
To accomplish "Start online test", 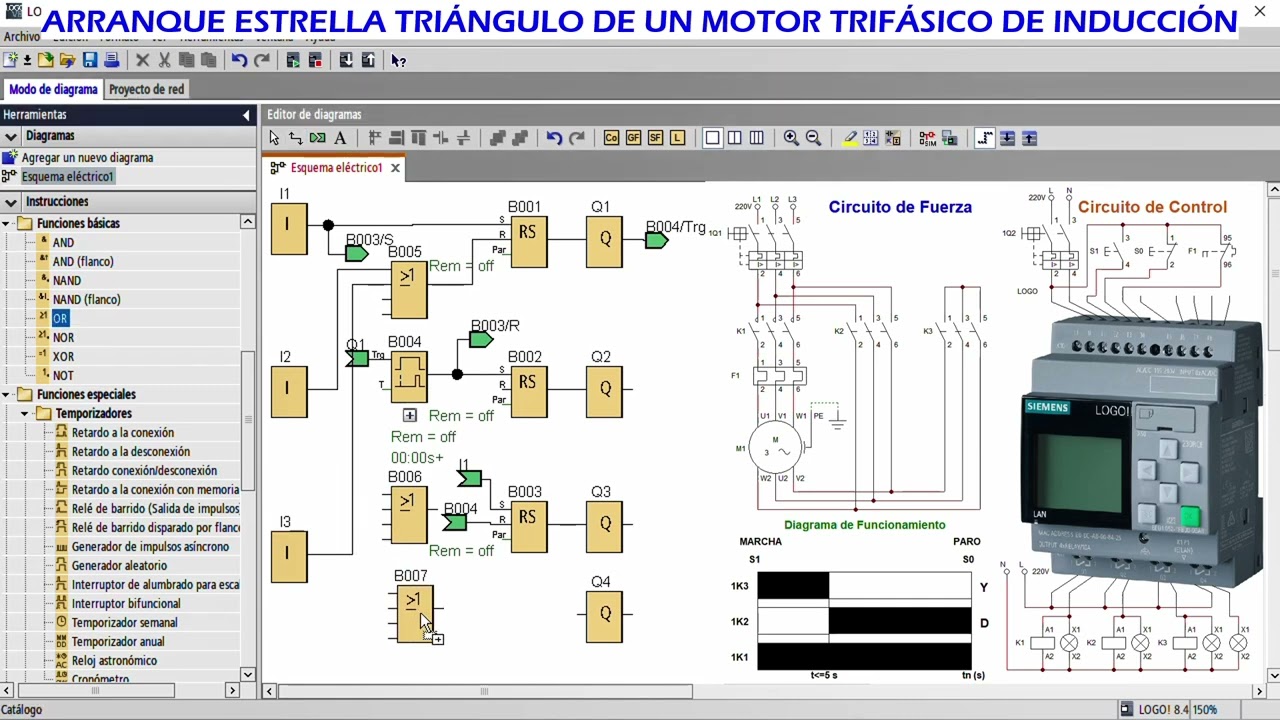I will point(949,138).
